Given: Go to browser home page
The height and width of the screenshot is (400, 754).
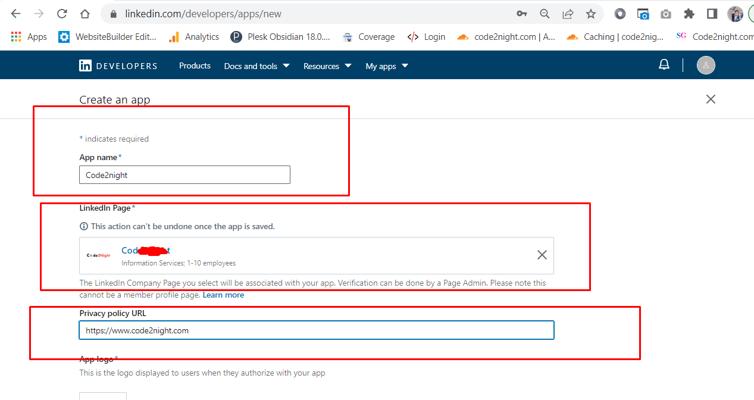Looking at the screenshot, I should 86,14.
